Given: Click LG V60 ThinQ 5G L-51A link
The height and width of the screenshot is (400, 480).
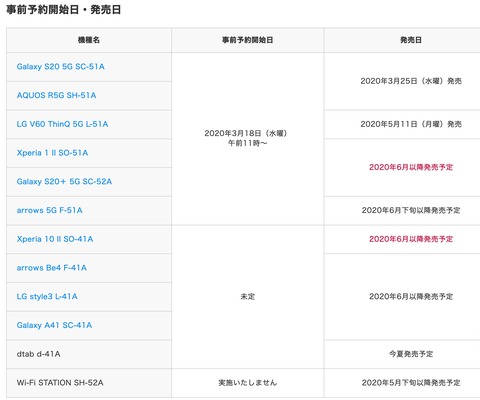Looking at the screenshot, I should point(62,124).
